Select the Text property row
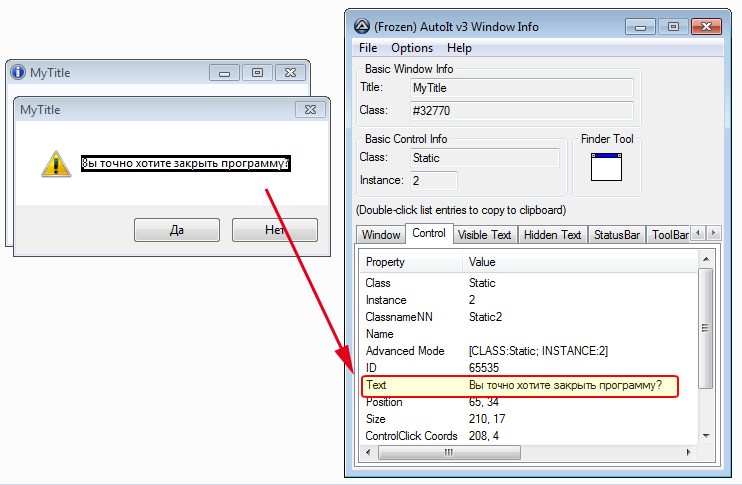 tap(520, 385)
